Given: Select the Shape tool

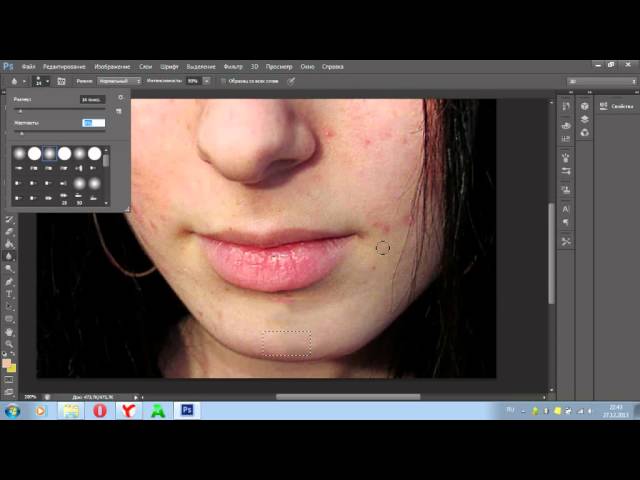Looking at the screenshot, I should (x=9, y=319).
